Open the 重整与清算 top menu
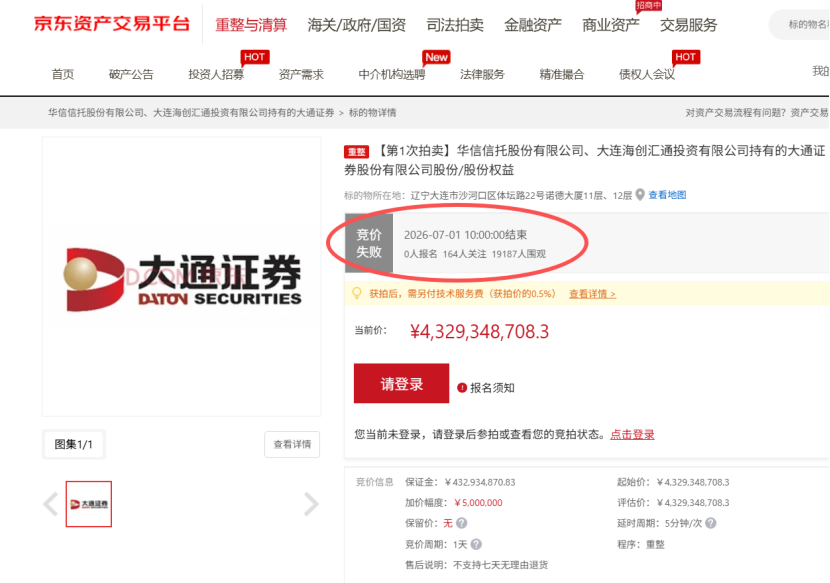This screenshot has height=583, width=830. click(251, 25)
